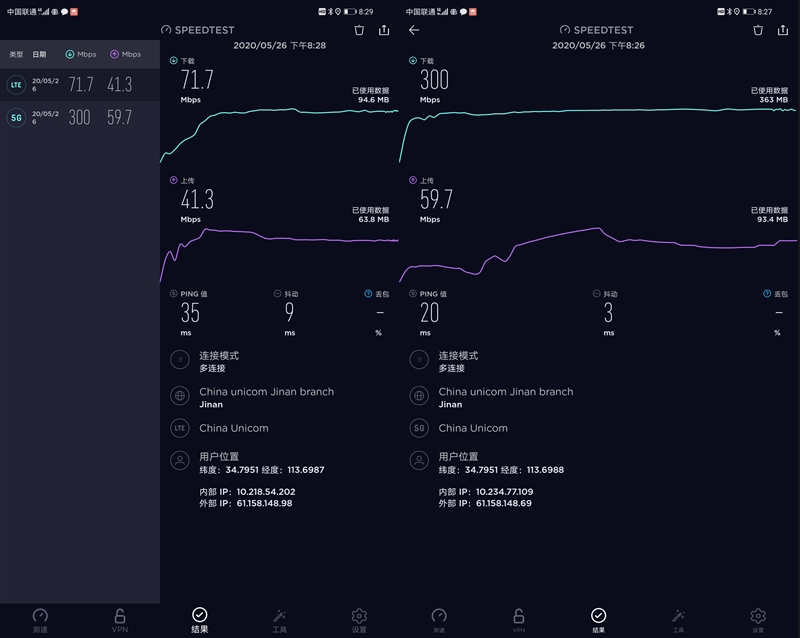Viewport: 800px width, 638px height.
Task: Share the 71.7 Mbps test result
Action: (x=384, y=30)
